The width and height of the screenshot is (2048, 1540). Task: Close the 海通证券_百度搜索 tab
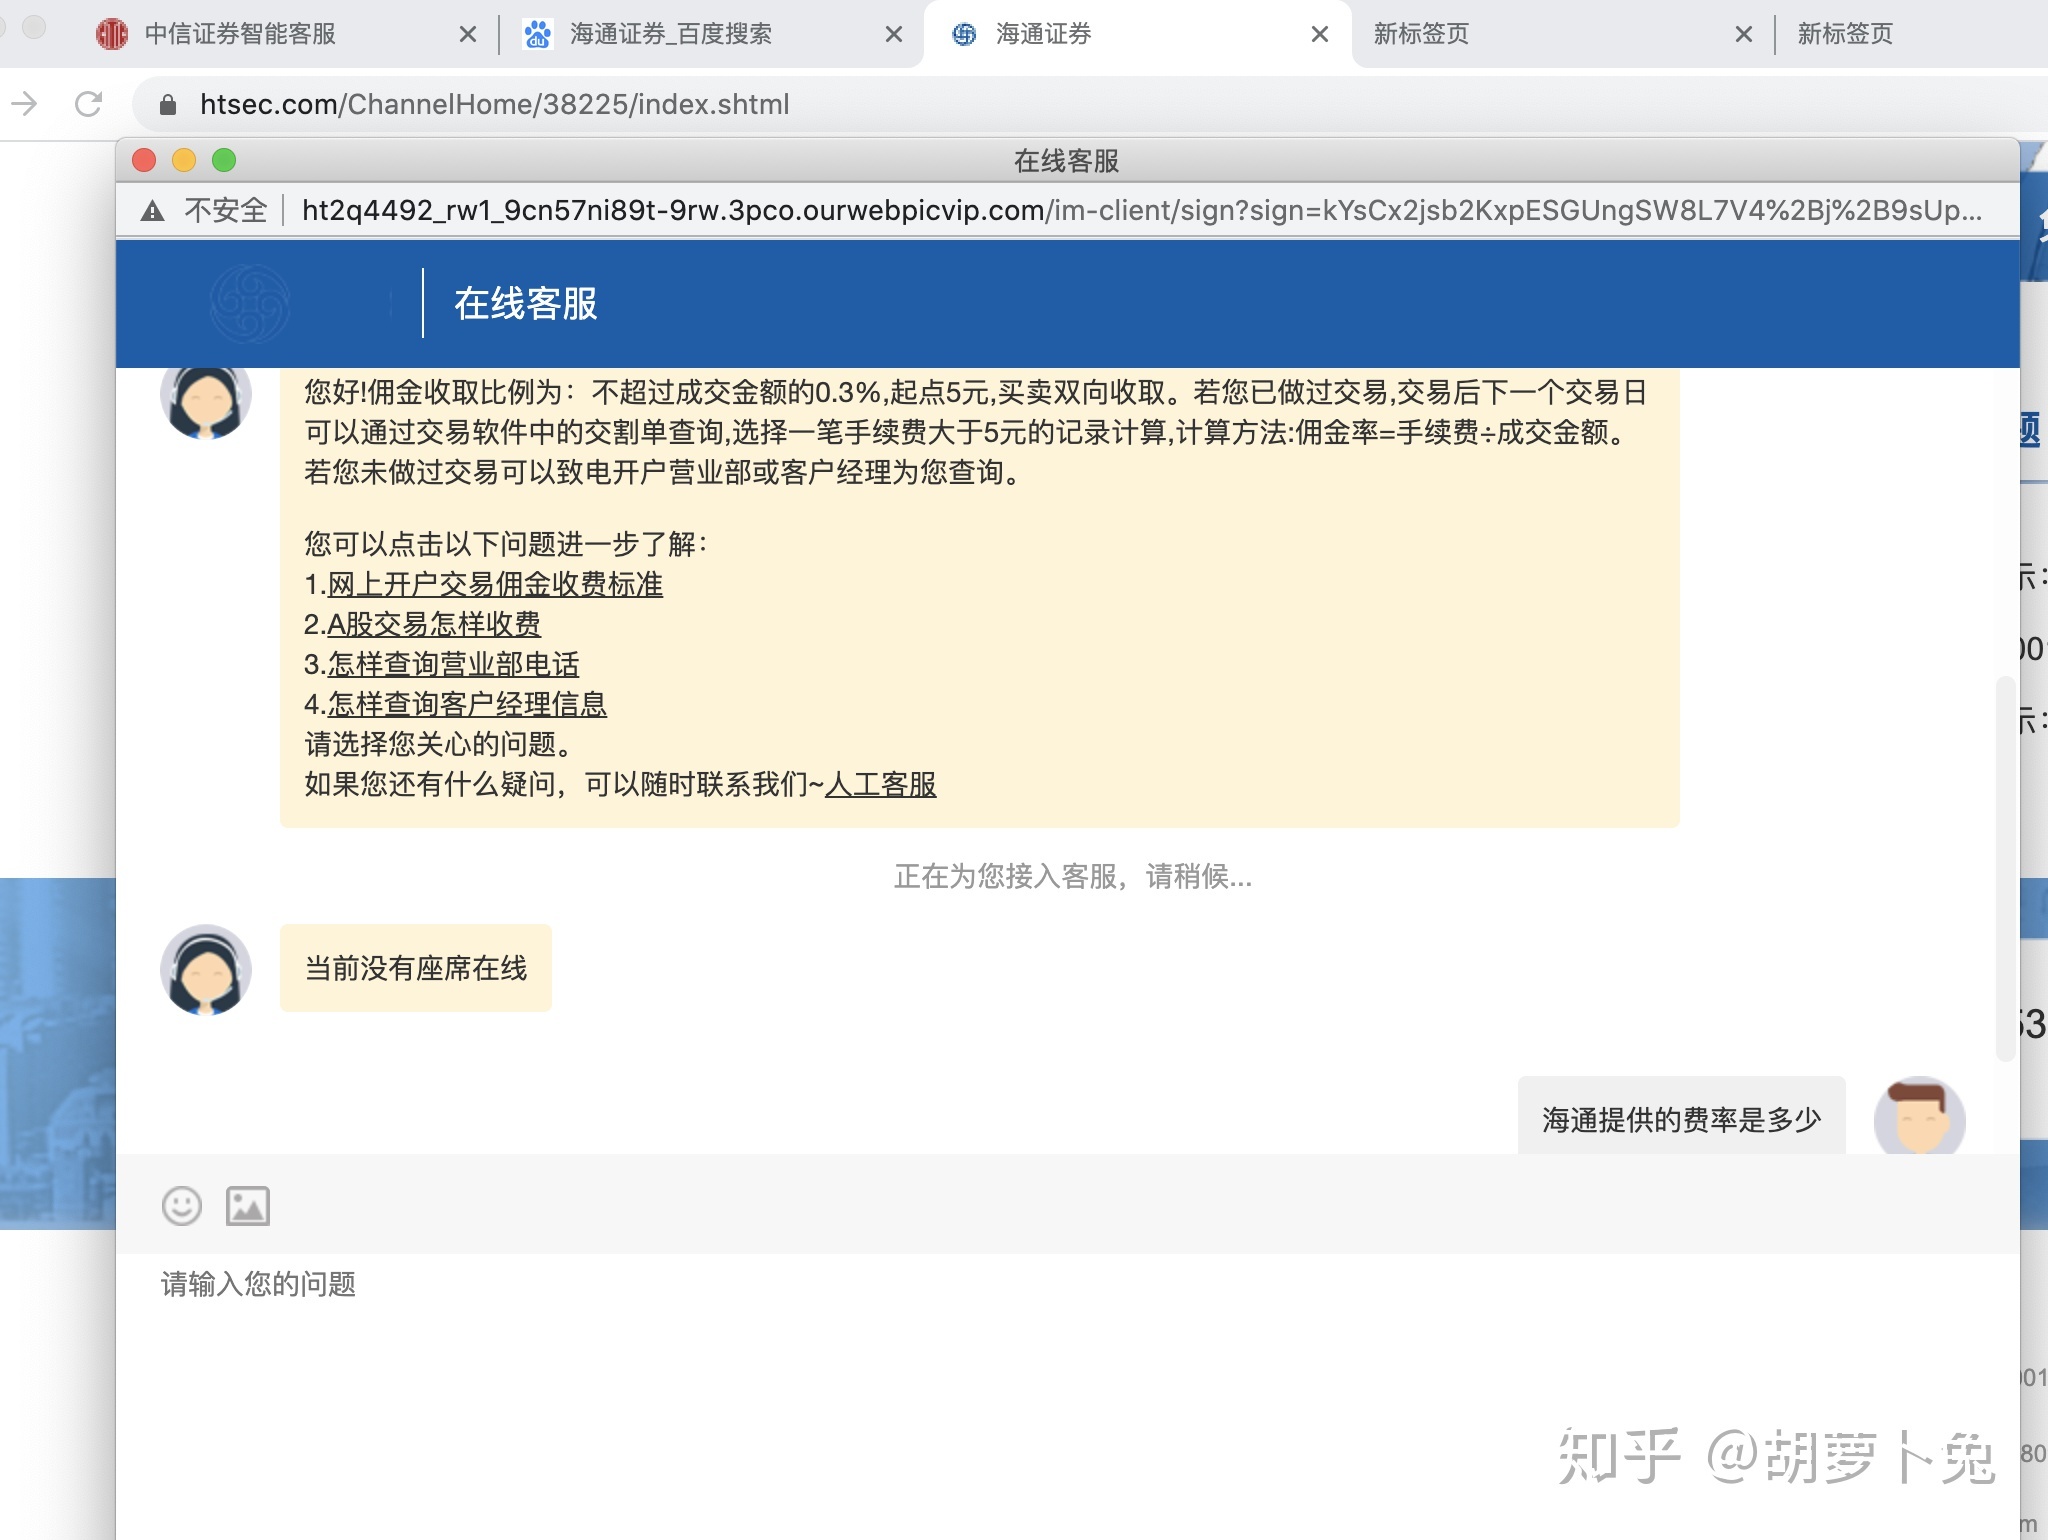[x=894, y=34]
